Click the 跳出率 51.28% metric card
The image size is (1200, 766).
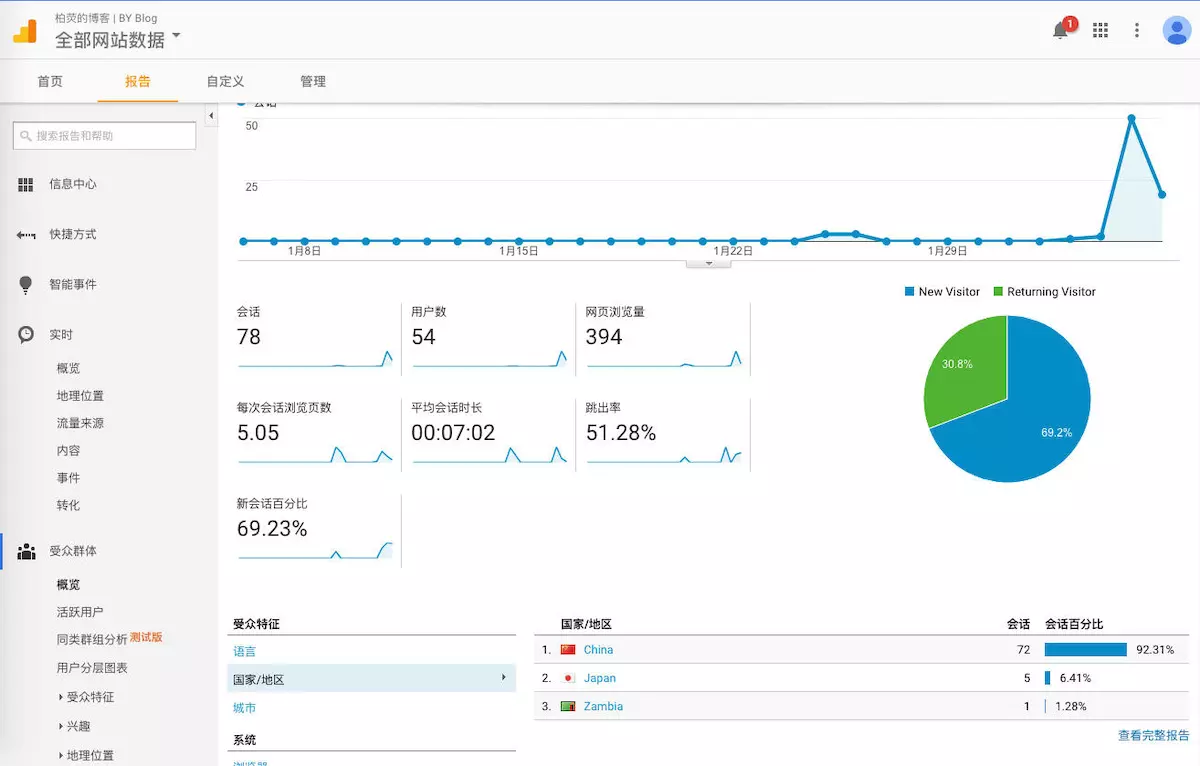tap(664, 434)
